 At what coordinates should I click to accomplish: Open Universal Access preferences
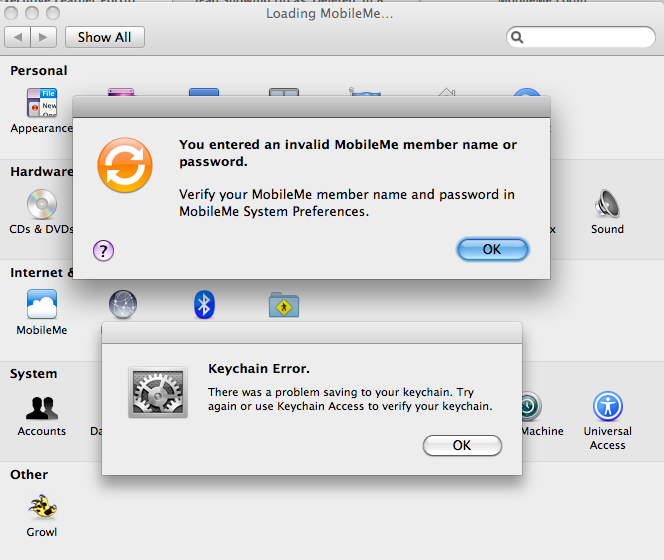607,406
